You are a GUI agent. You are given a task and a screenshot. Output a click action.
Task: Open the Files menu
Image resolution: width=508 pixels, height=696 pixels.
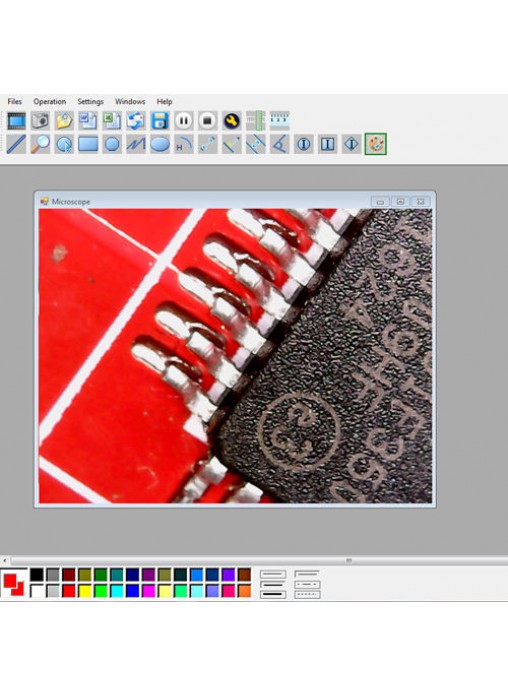[x=15, y=102]
